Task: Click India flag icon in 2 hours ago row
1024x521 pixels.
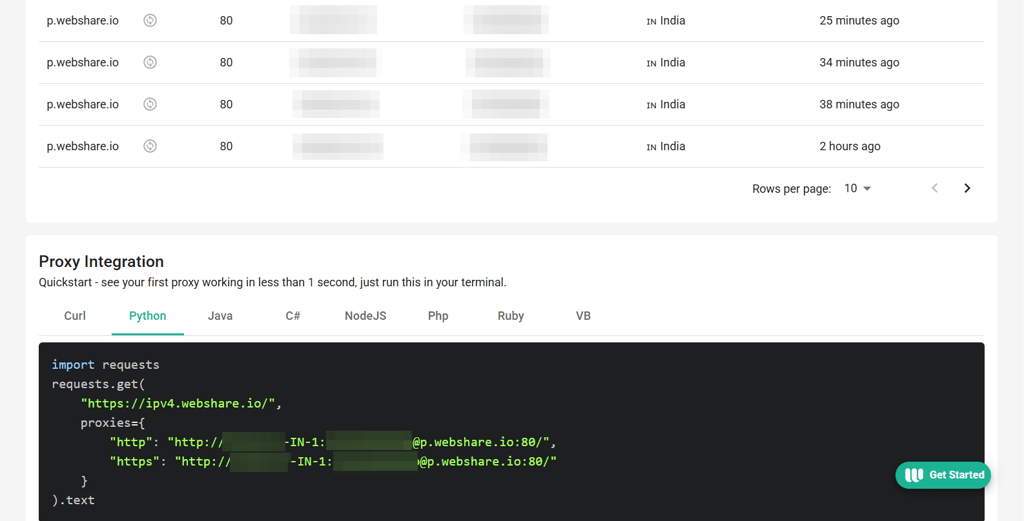Action: click(651, 146)
